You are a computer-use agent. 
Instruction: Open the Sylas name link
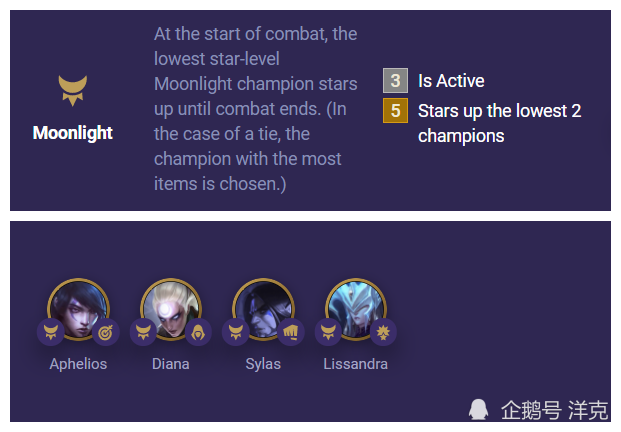pyautogui.click(x=263, y=364)
